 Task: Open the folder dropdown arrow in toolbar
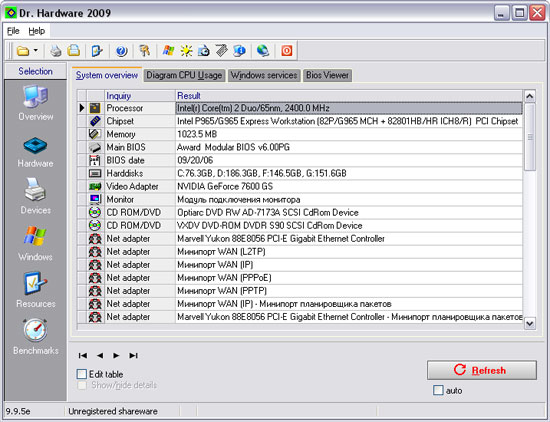click(x=36, y=51)
